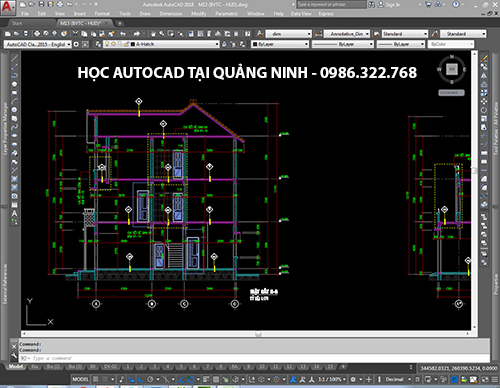Open the Parametric menu
Image resolution: width=500 pixels, height=388 pixels.
pyautogui.click(x=227, y=14)
